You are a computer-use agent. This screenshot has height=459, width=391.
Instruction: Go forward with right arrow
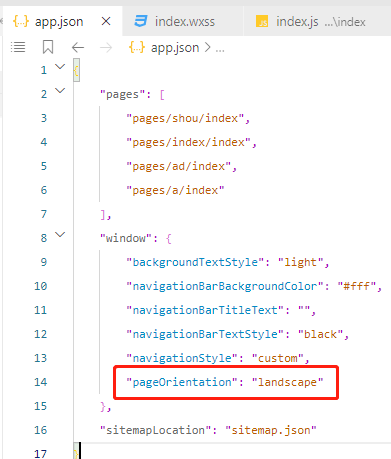point(106,47)
